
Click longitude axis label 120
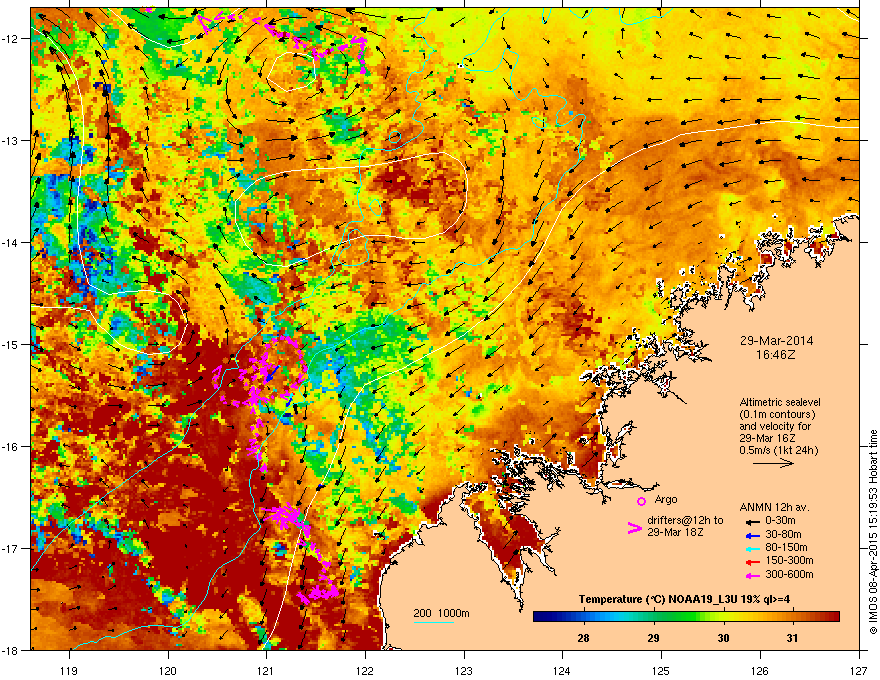[168, 670]
